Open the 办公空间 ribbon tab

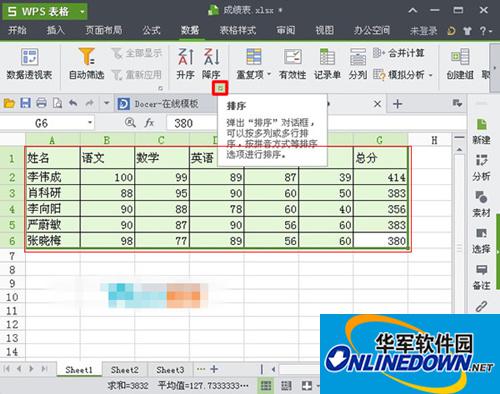[372, 30]
